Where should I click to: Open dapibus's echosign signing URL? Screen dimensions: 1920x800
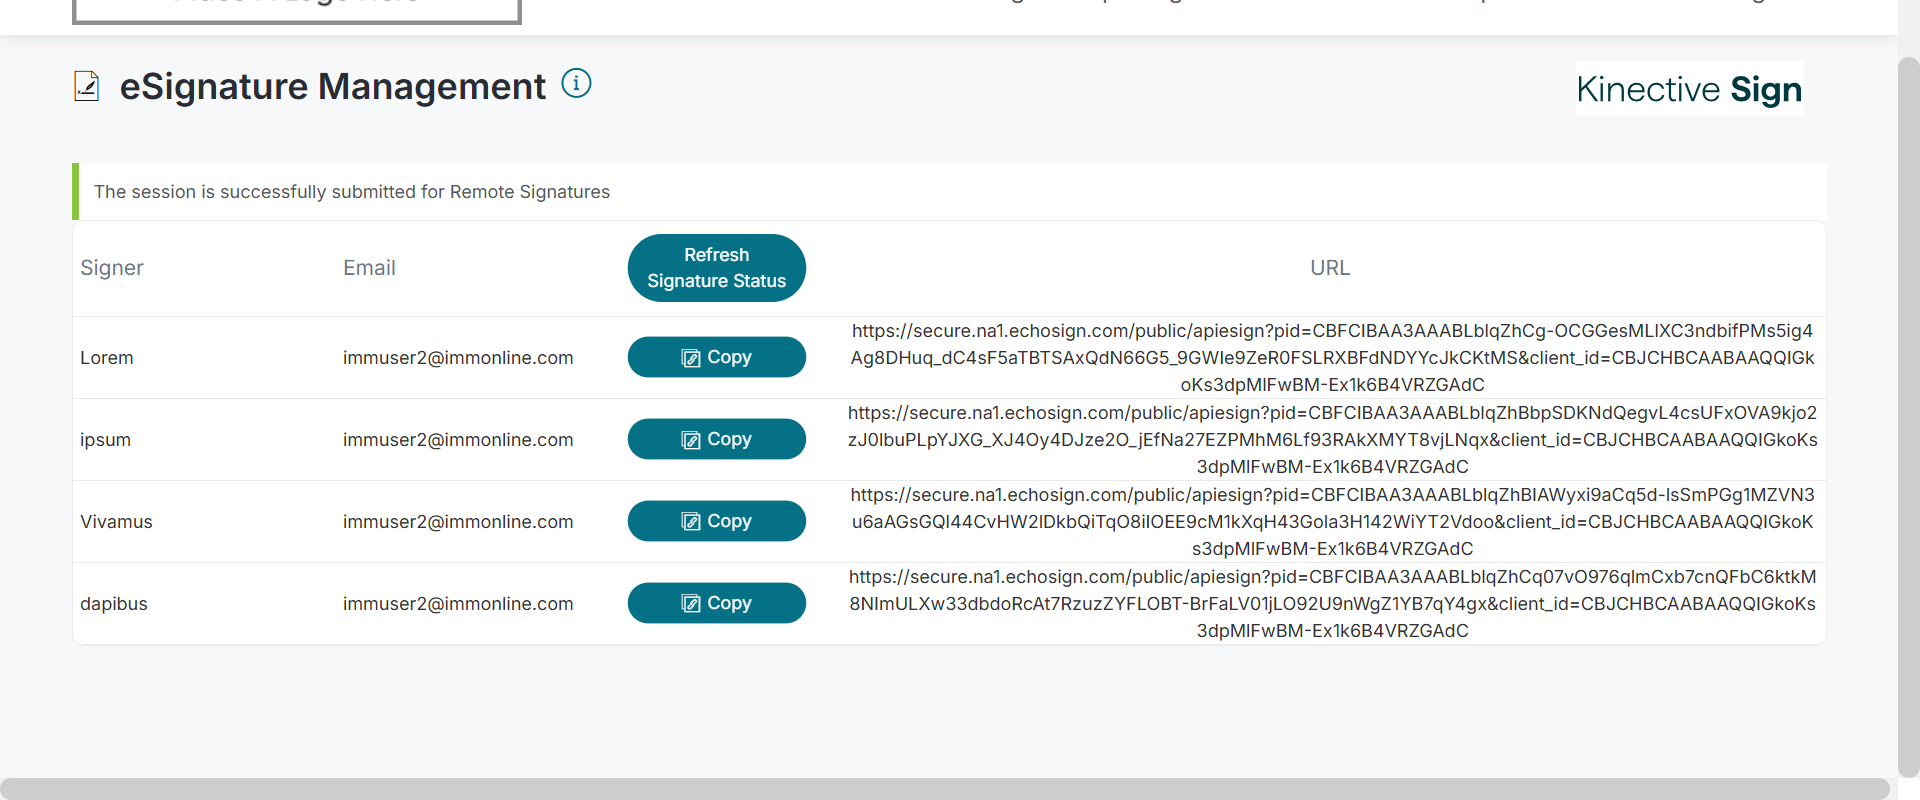pos(1332,603)
